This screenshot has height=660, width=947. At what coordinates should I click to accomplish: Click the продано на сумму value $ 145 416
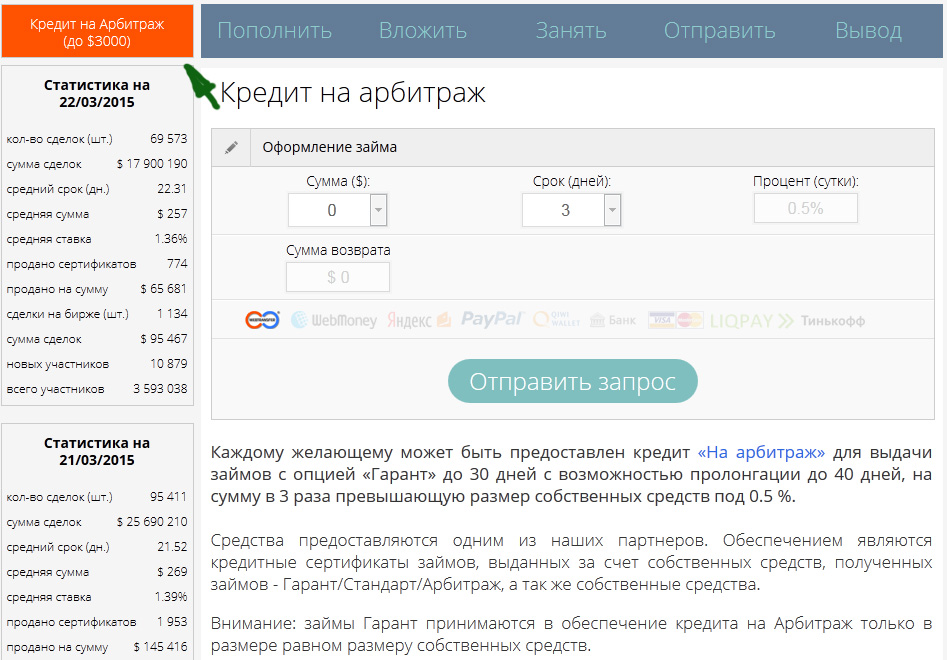tap(161, 647)
